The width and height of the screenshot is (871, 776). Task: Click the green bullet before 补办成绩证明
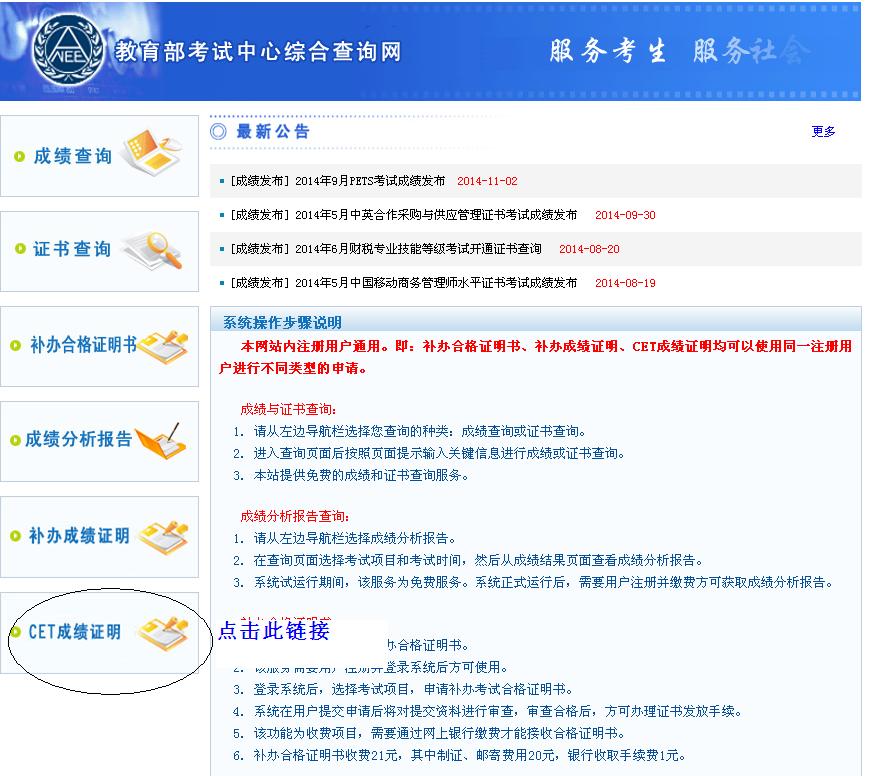[16, 536]
